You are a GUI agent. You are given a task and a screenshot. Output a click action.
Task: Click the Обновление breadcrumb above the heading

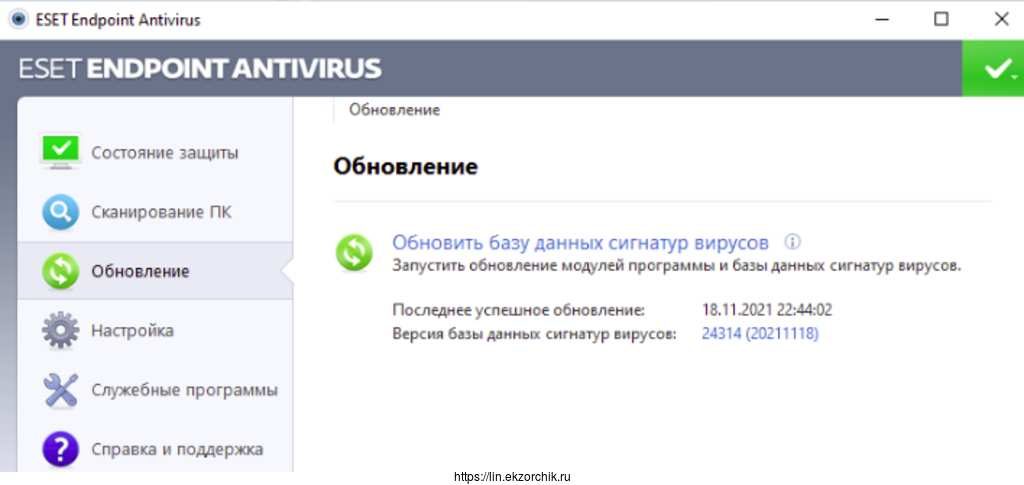[x=394, y=110]
